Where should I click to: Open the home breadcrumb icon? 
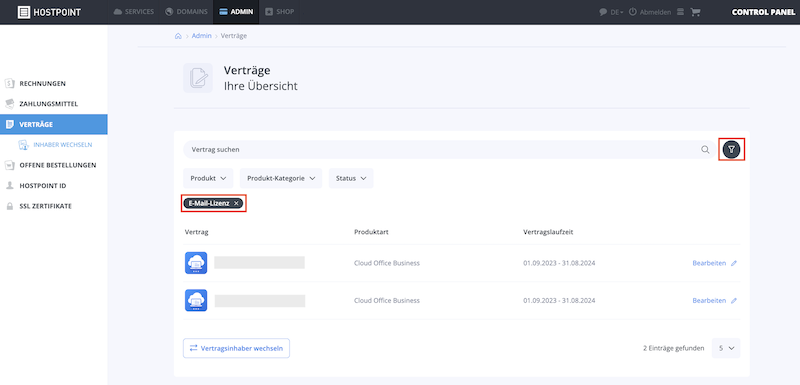(x=178, y=36)
